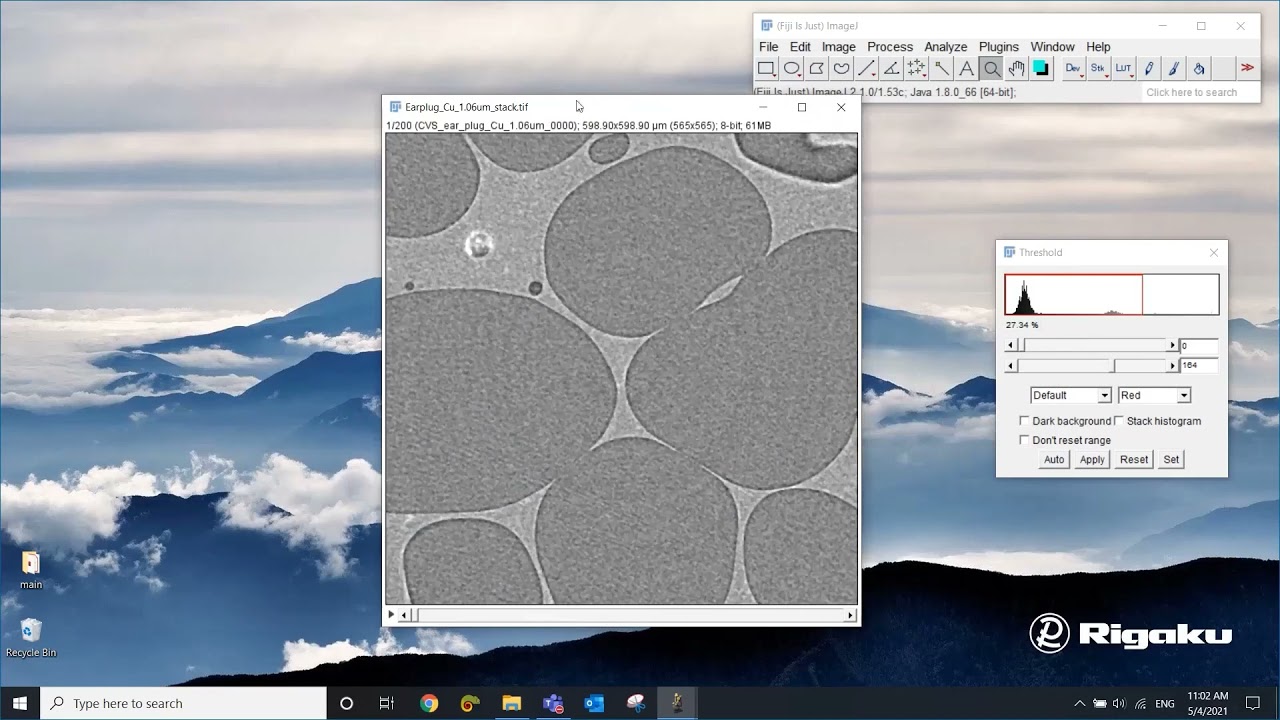Viewport: 1280px width, 720px height.
Task: Click the color picker swatch in toolbar
Action: 1041,69
